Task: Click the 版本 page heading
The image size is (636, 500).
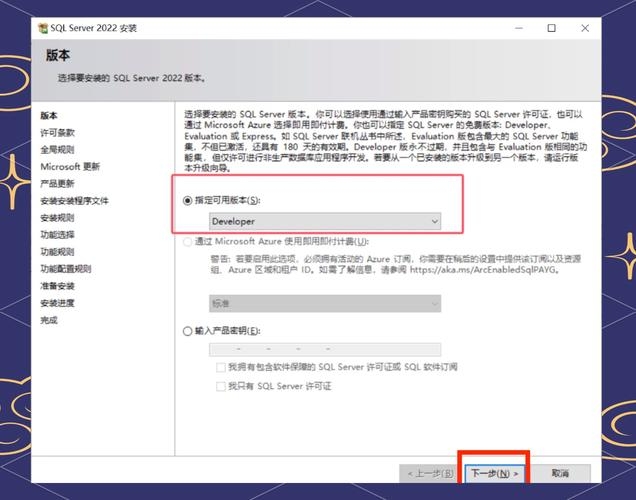Action: (58, 55)
